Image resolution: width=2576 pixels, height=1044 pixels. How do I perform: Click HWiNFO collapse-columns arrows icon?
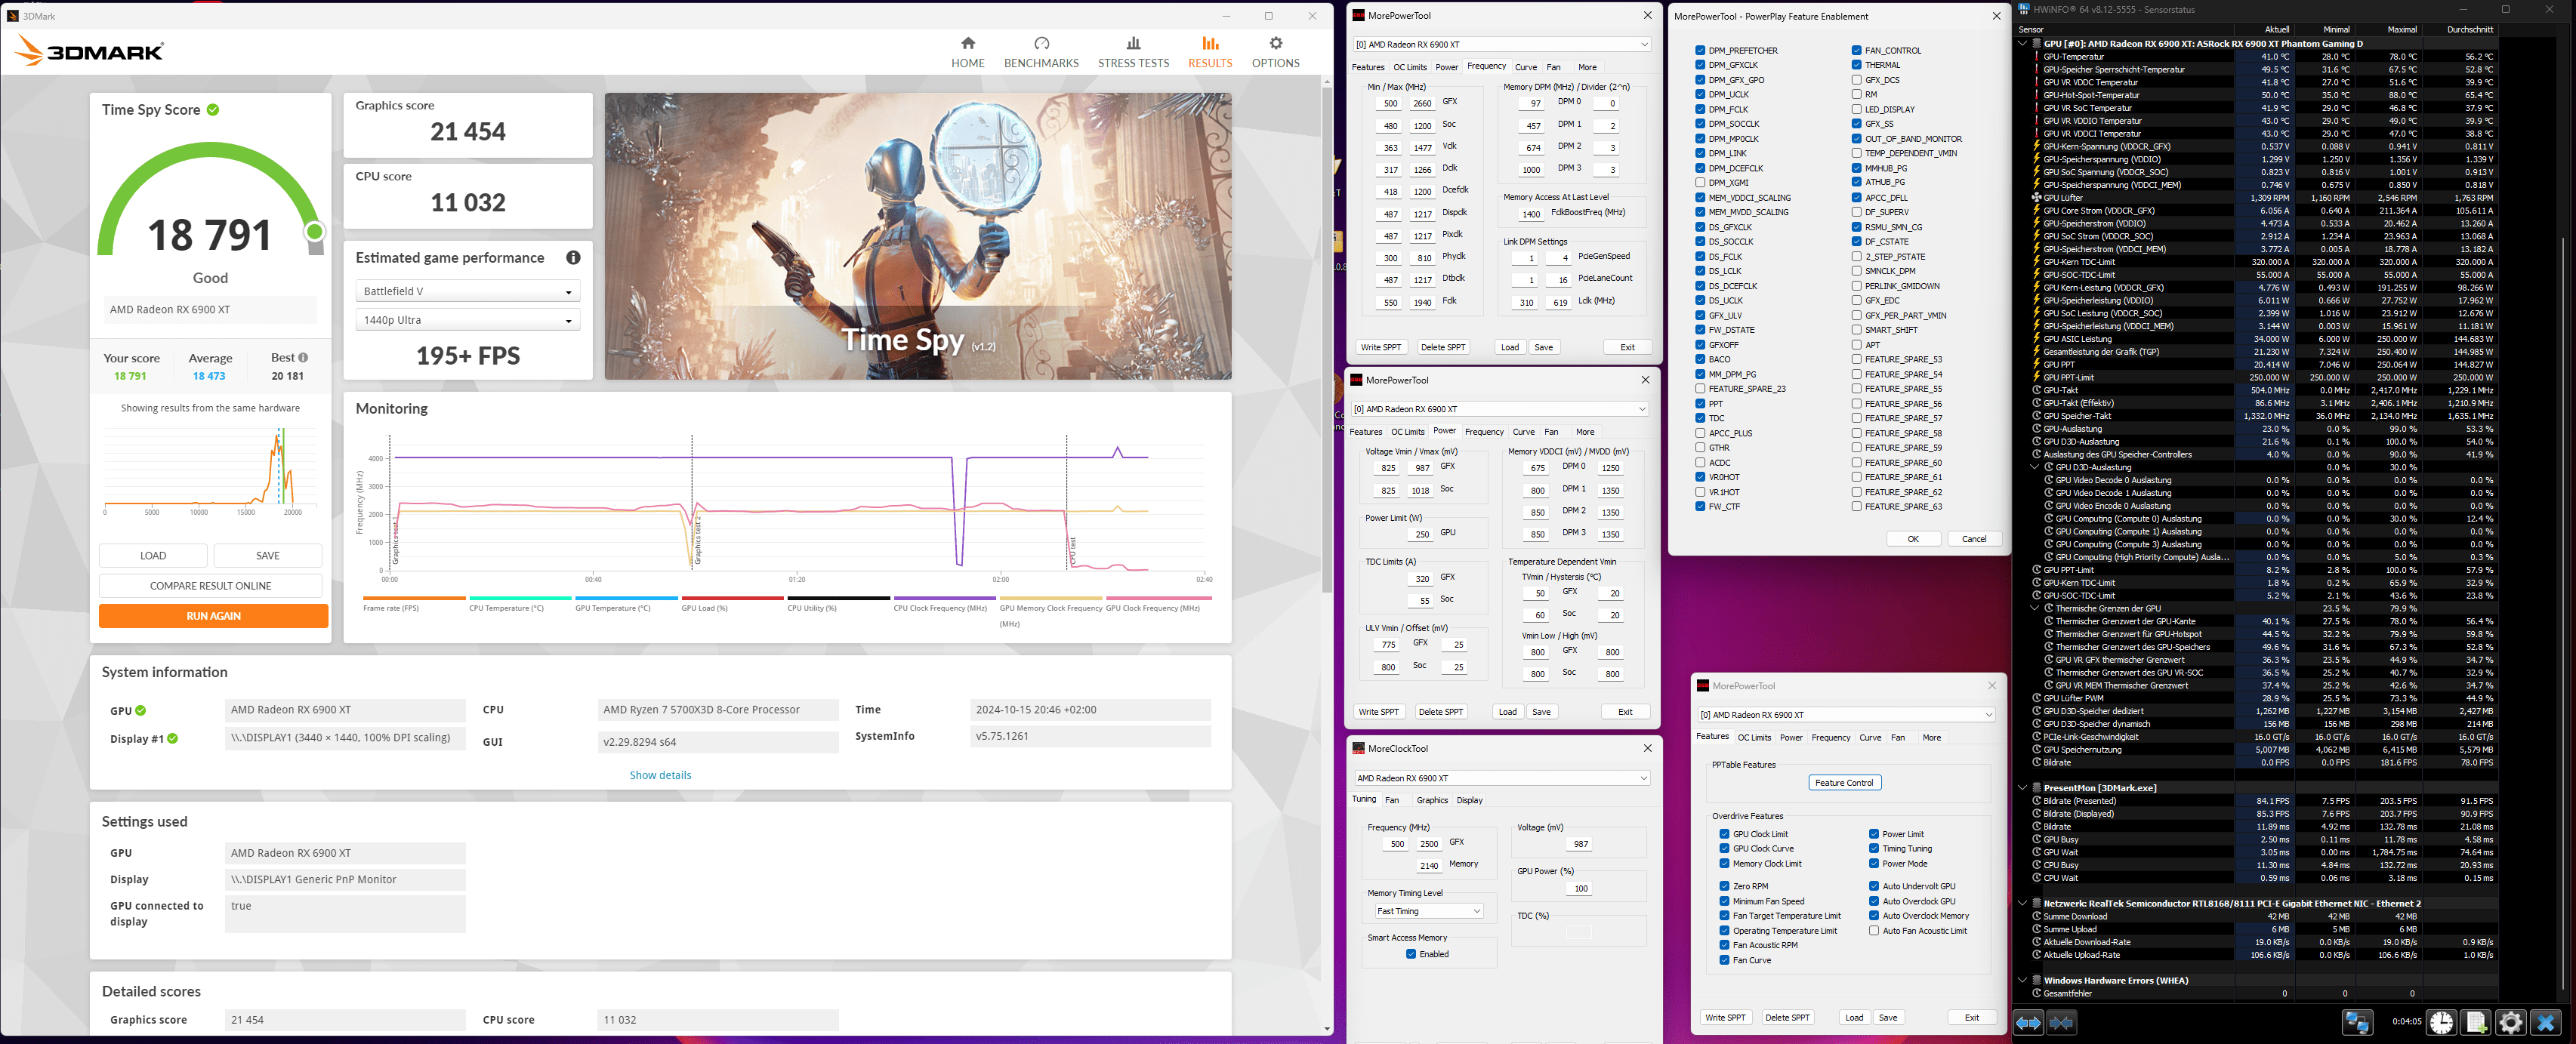click(x=2061, y=1022)
